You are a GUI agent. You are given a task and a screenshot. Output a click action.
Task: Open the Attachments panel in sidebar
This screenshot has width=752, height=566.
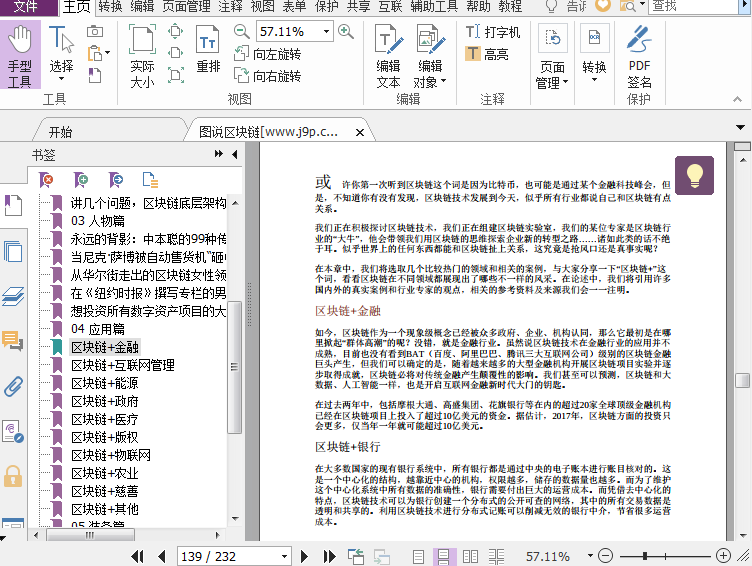click(x=13, y=387)
